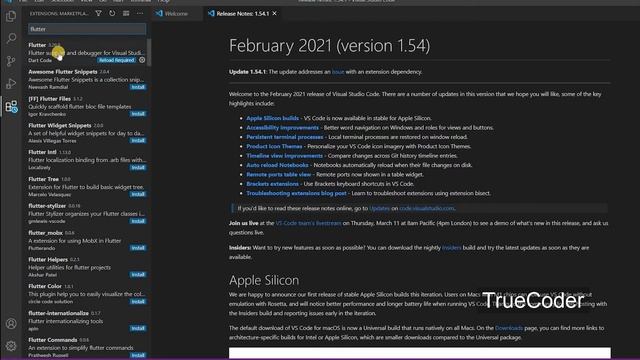640x360 pixels.
Task: Open the Downloads page link
Action: [509, 328]
